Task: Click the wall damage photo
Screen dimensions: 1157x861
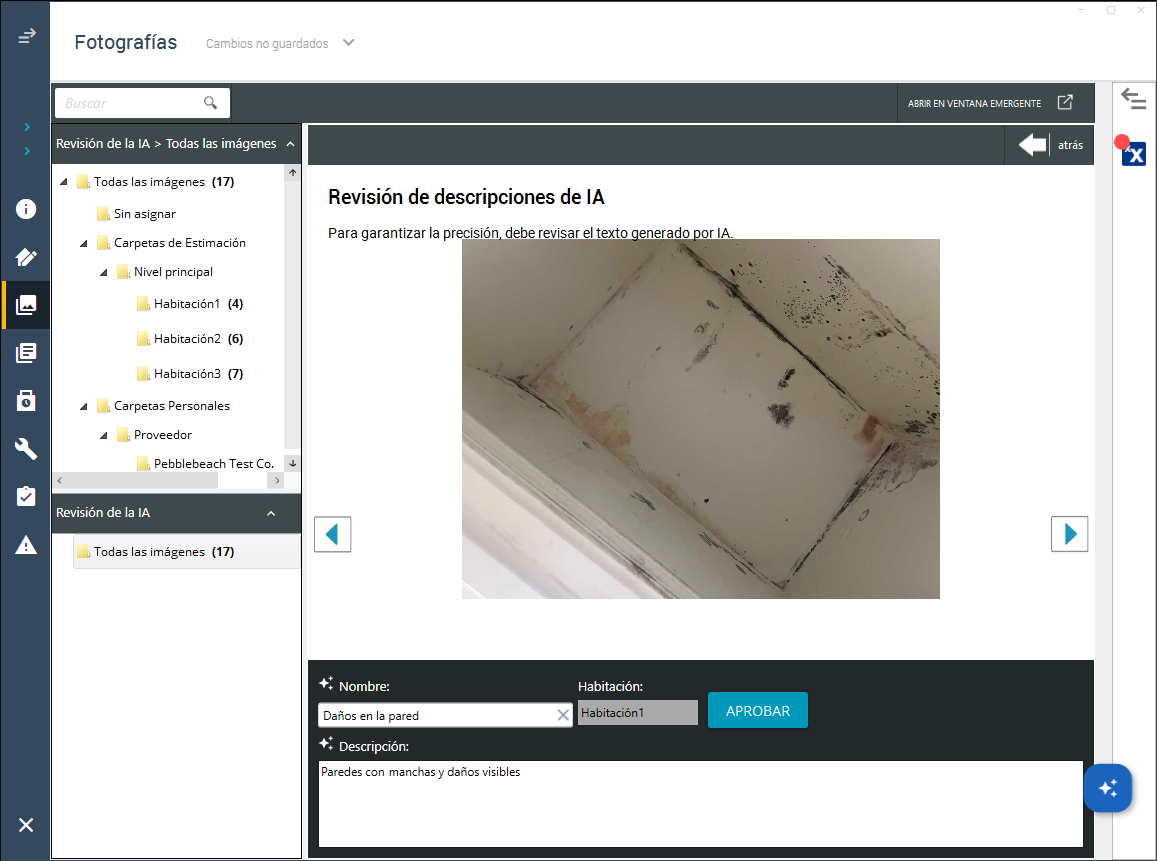Action: coord(700,418)
